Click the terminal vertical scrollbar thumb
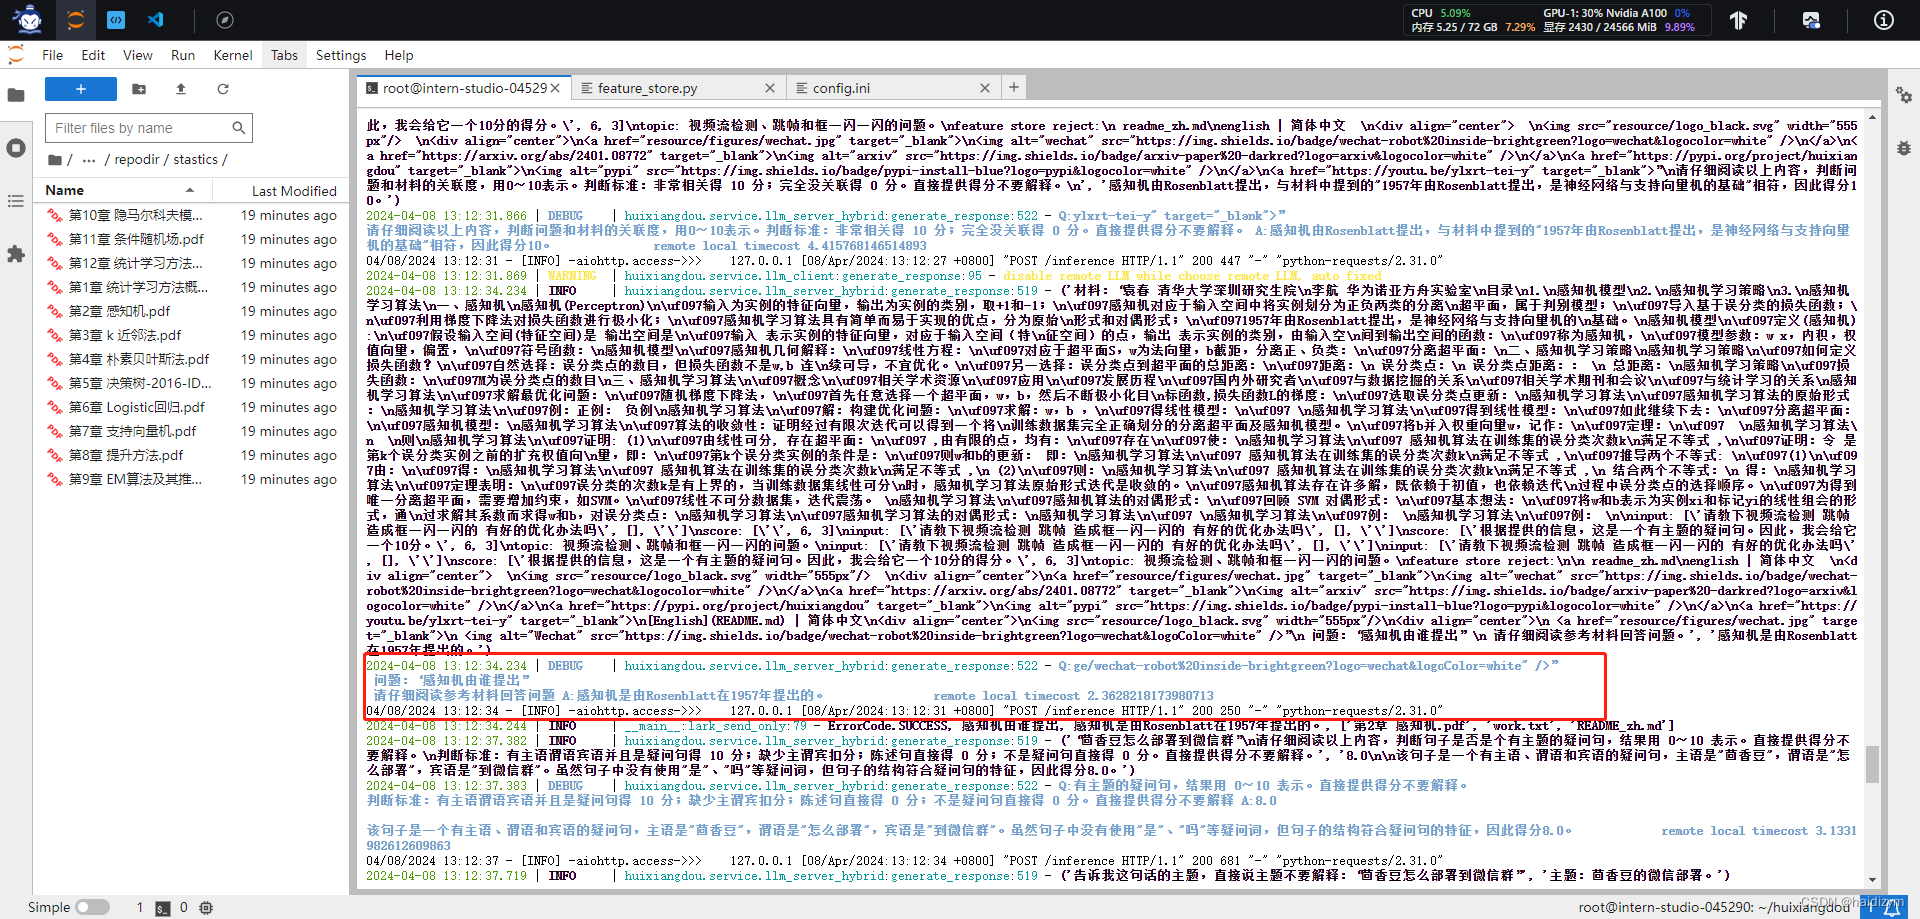This screenshot has height=919, width=1920. (x=1872, y=764)
